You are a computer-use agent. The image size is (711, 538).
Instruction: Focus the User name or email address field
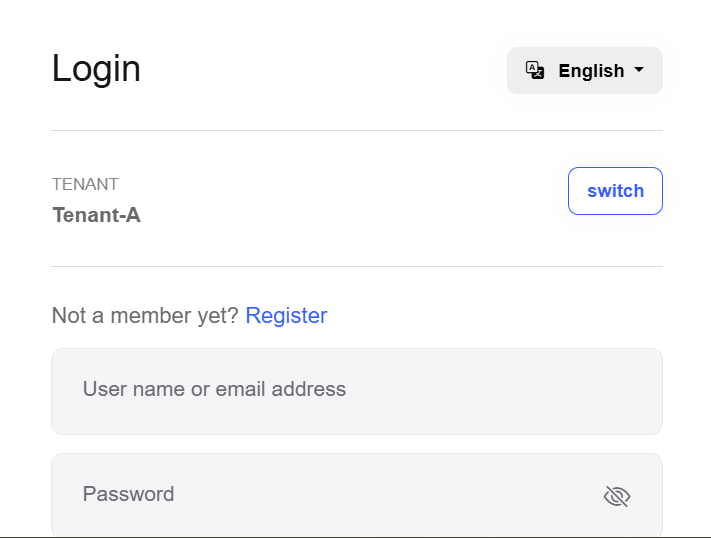pos(356,391)
